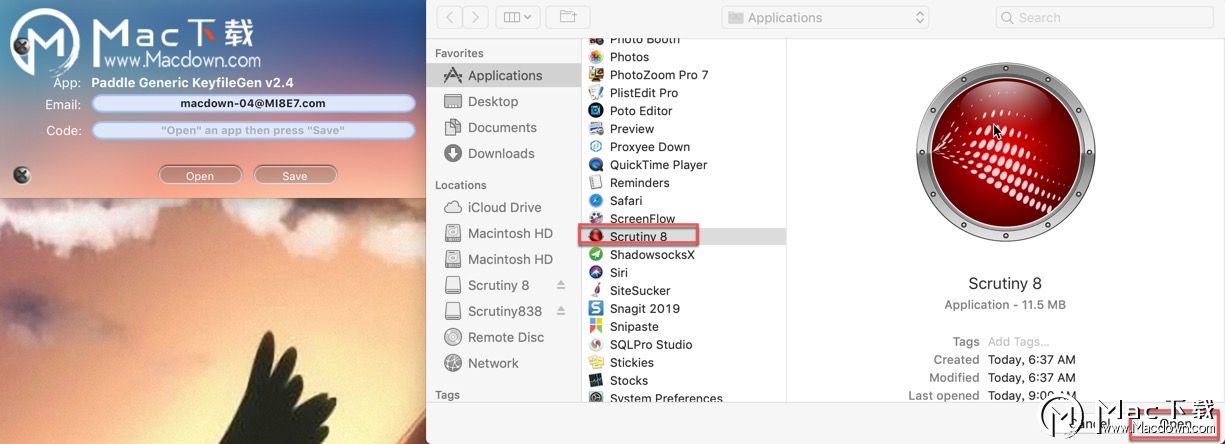The width and height of the screenshot is (1225, 444).
Task: Select Scrutiny 8 in the application list
Action: click(684, 237)
